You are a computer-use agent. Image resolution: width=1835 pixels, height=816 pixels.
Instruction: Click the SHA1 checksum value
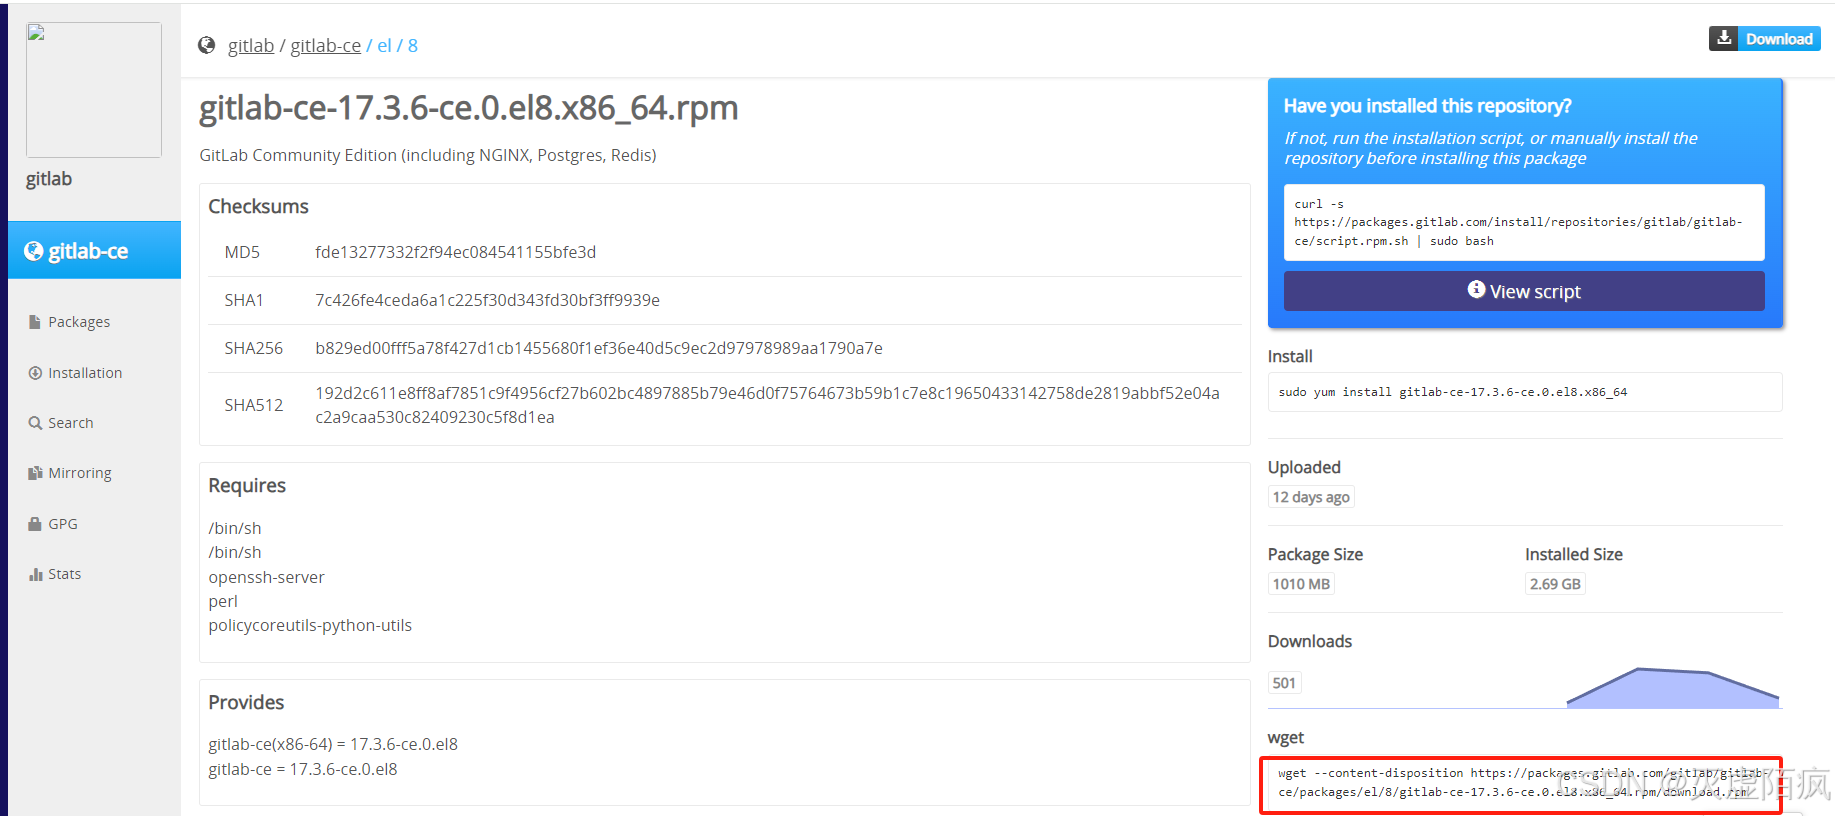(x=487, y=300)
